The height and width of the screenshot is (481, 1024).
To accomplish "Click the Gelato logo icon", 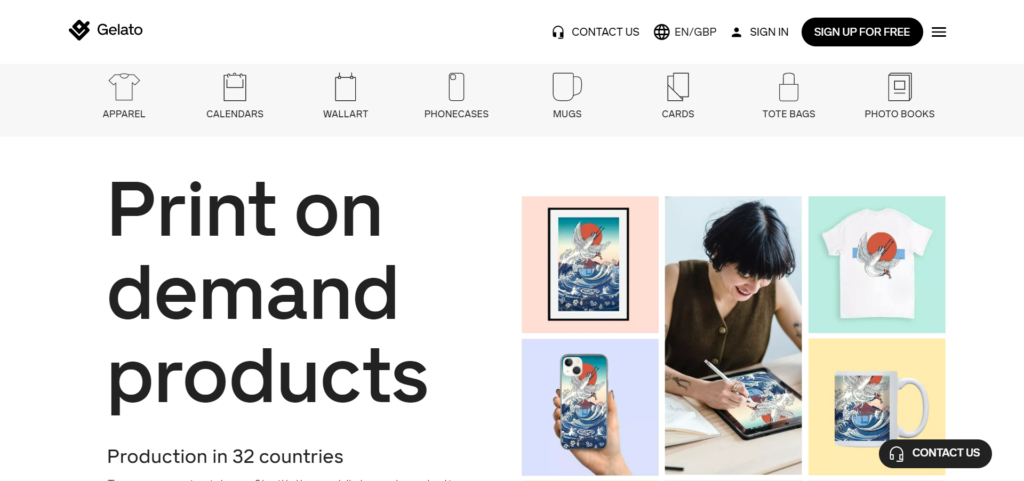I will pyautogui.click(x=79, y=30).
